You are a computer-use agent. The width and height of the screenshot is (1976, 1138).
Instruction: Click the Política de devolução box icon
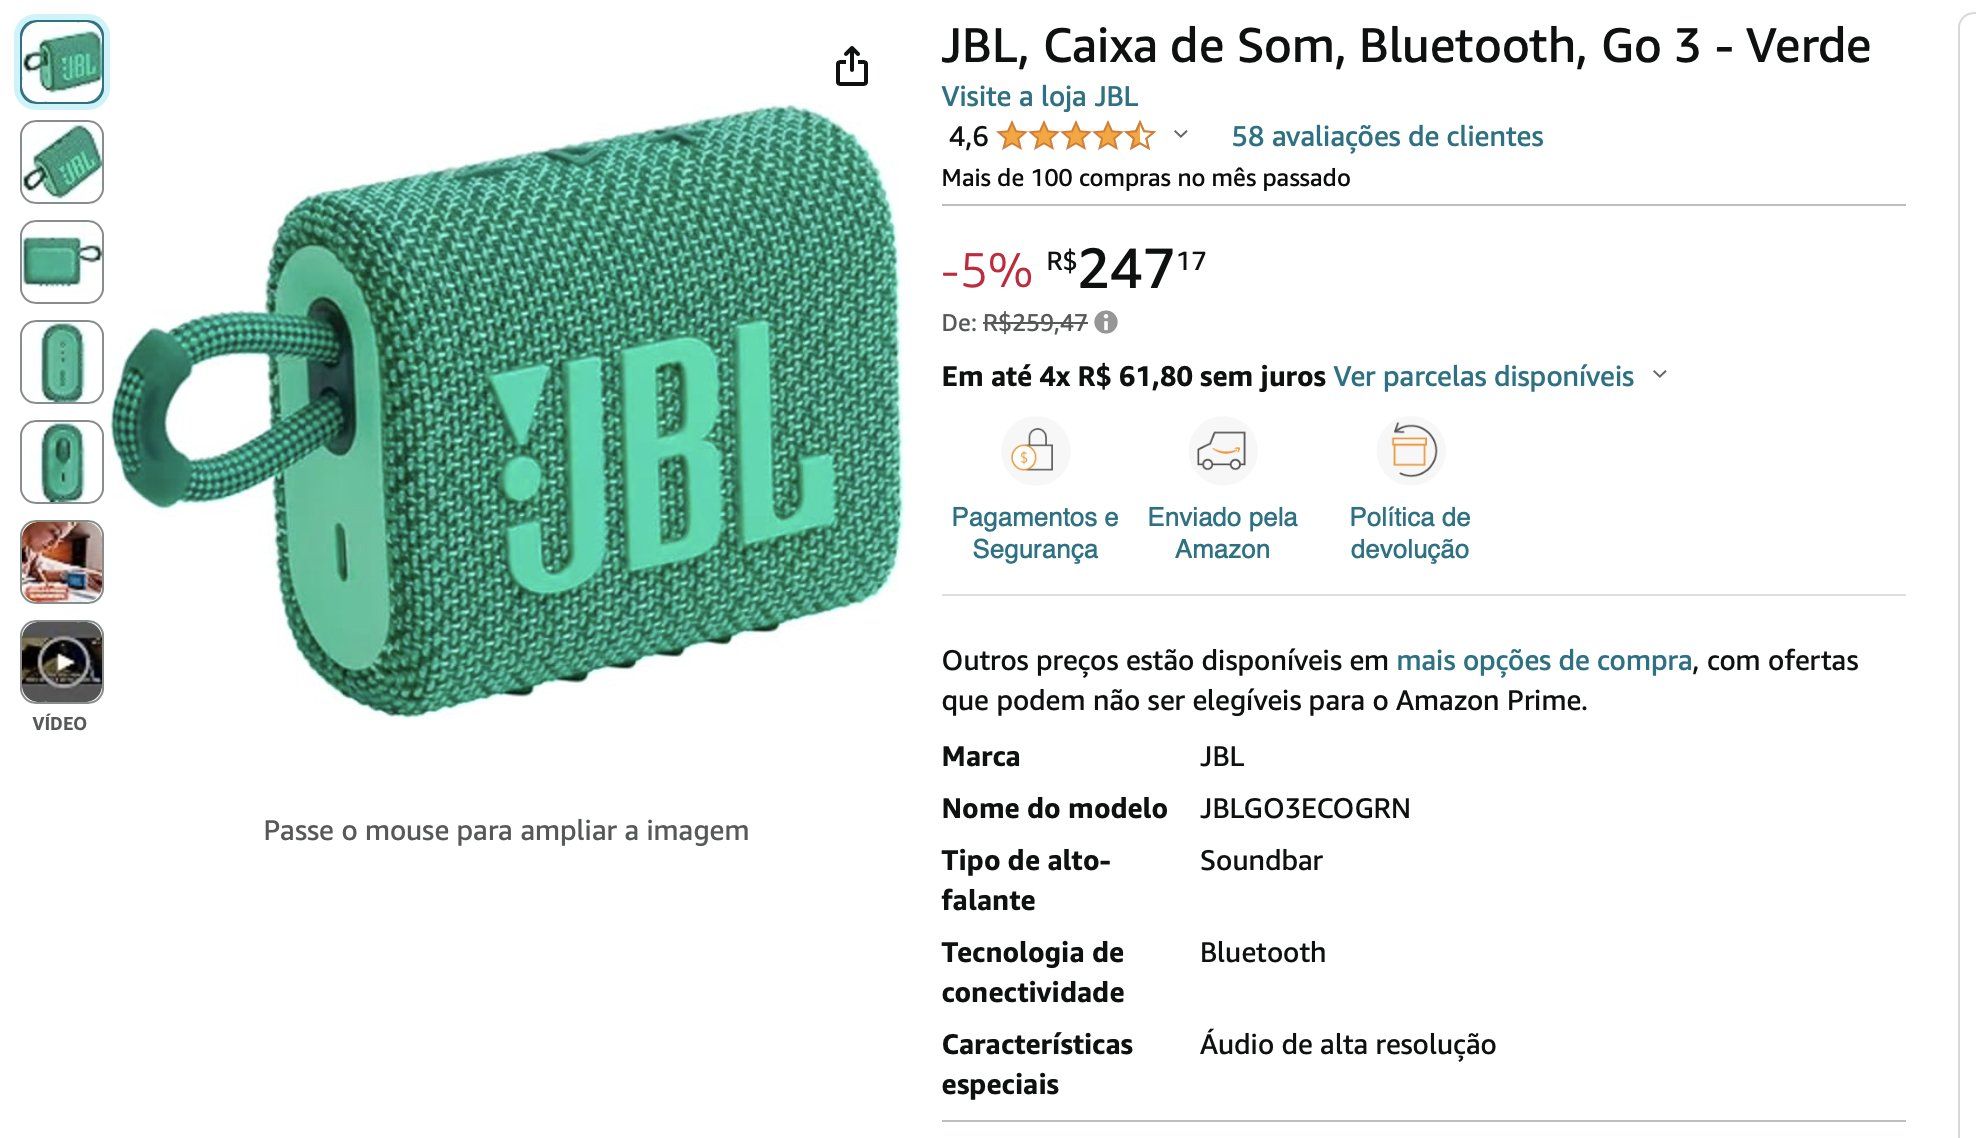[x=1410, y=451]
